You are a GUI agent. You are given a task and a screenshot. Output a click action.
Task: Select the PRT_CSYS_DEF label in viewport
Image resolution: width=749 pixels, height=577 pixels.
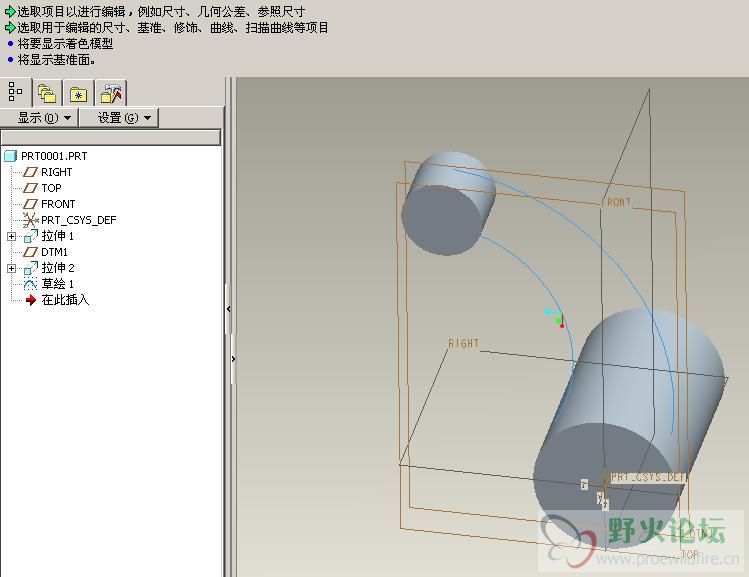pos(648,477)
